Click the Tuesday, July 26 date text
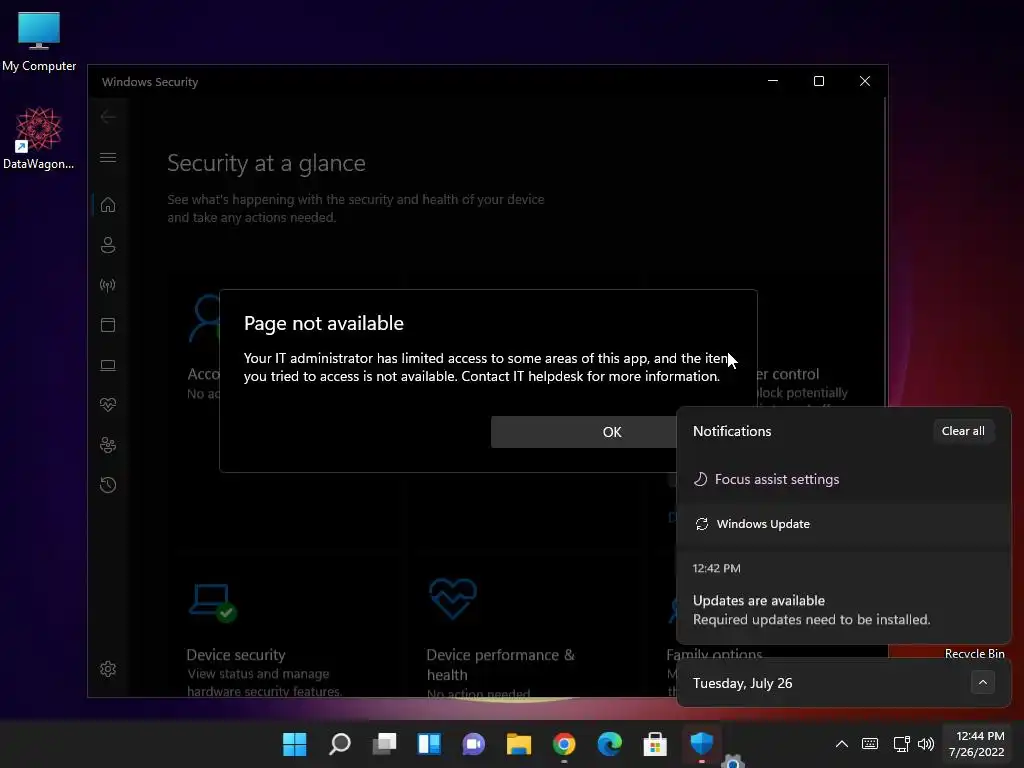Viewport: 1024px width, 768px height. click(x=743, y=683)
